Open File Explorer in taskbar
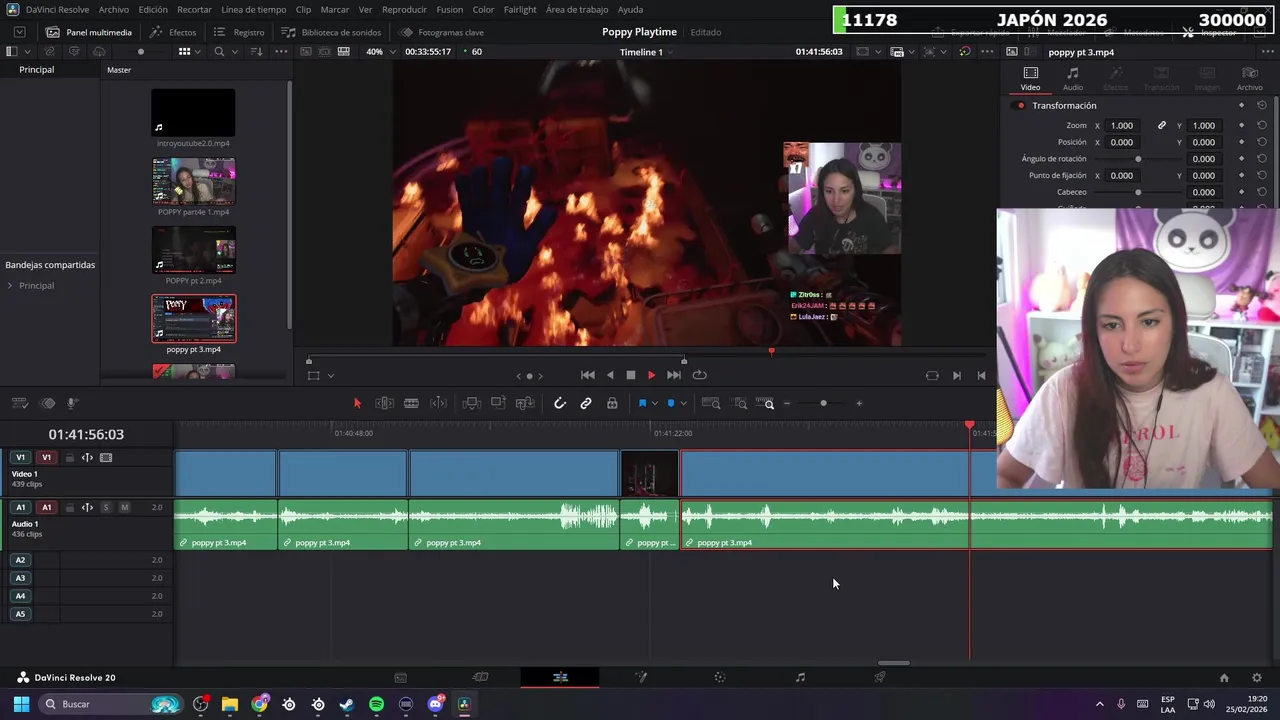 pos(230,704)
